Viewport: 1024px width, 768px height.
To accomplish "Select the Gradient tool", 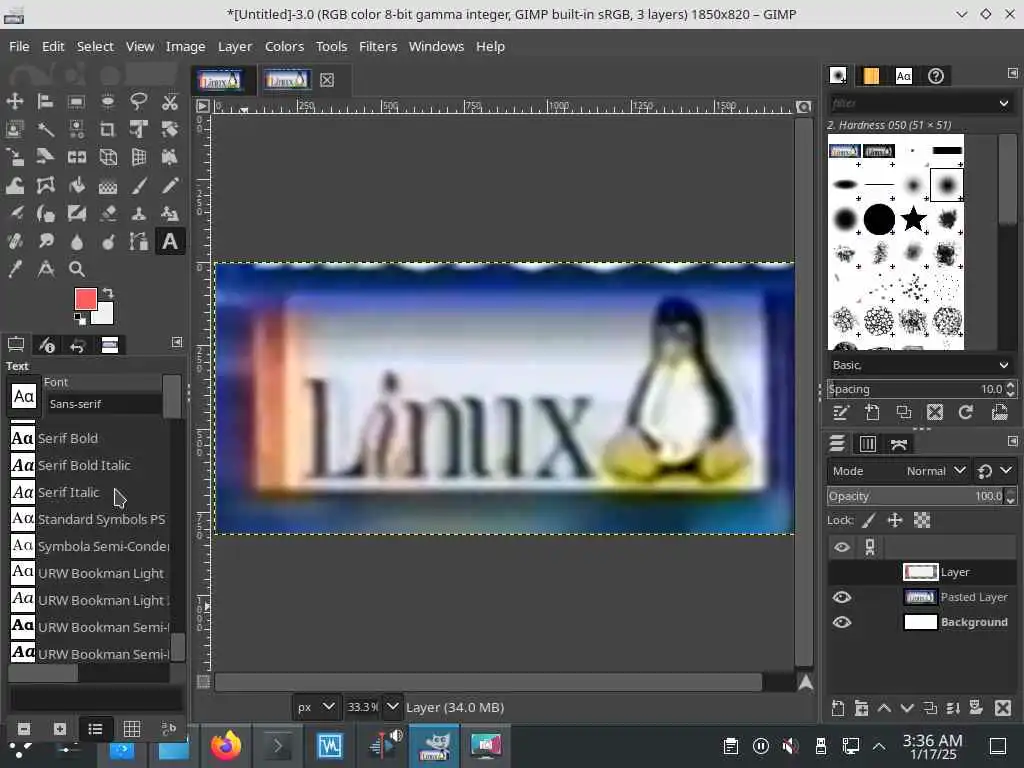I will (x=108, y=186).
